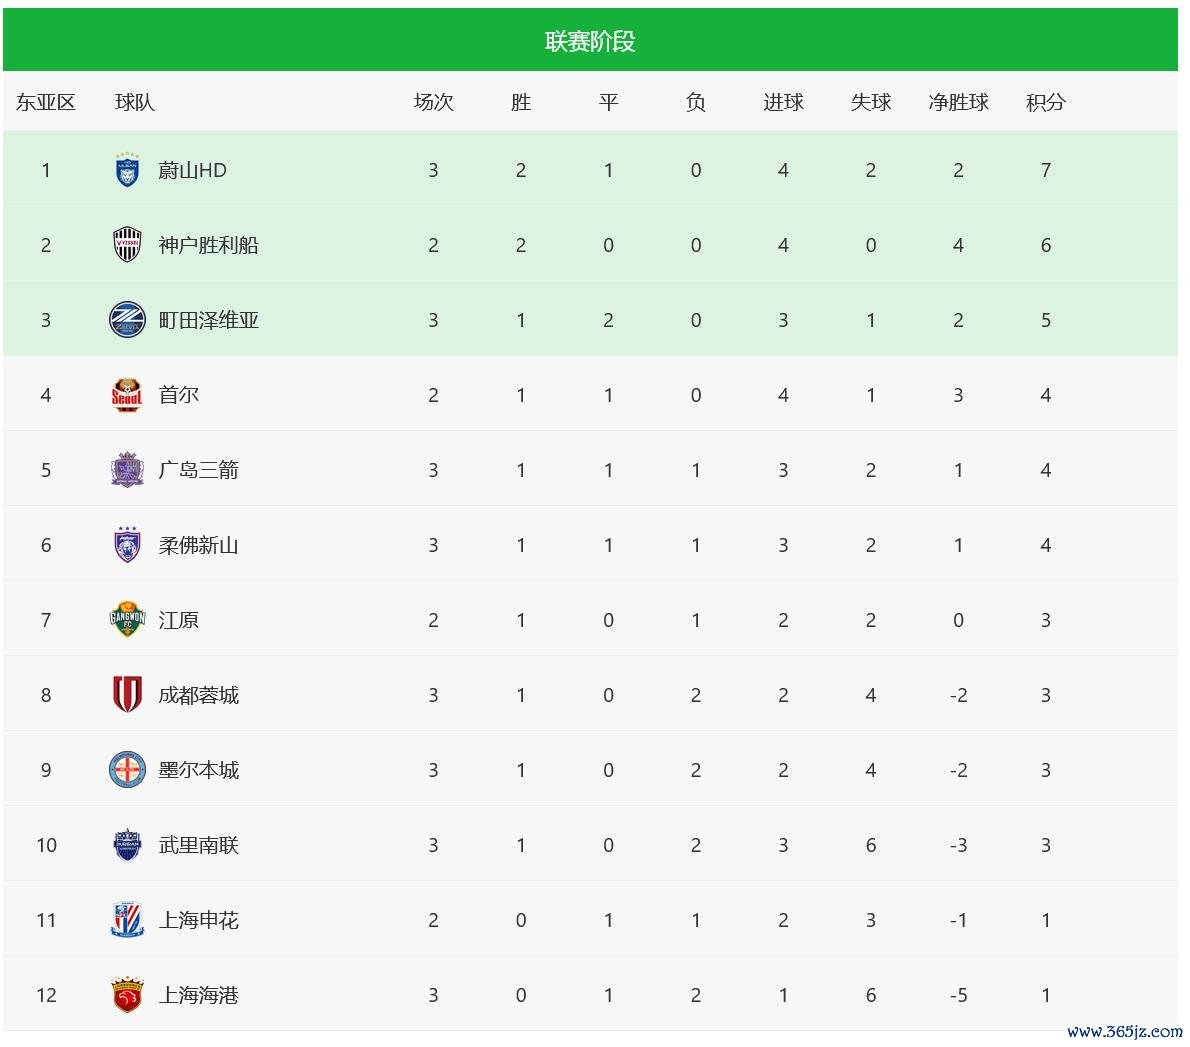Click the 净胜球 column header

tap(958, 102)
